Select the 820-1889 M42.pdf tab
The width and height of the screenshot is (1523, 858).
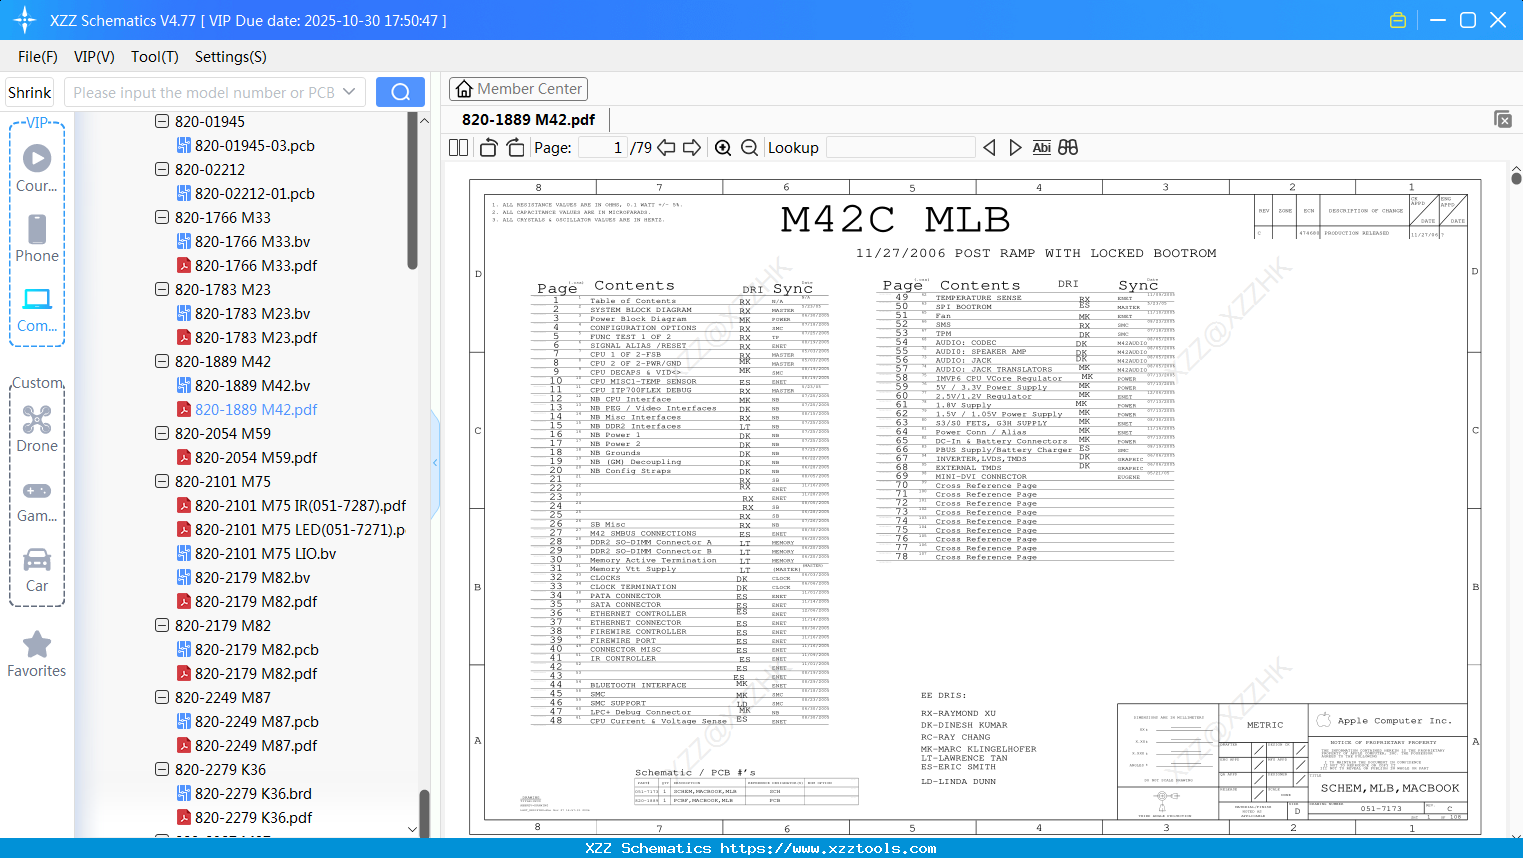tap(528, 119)
